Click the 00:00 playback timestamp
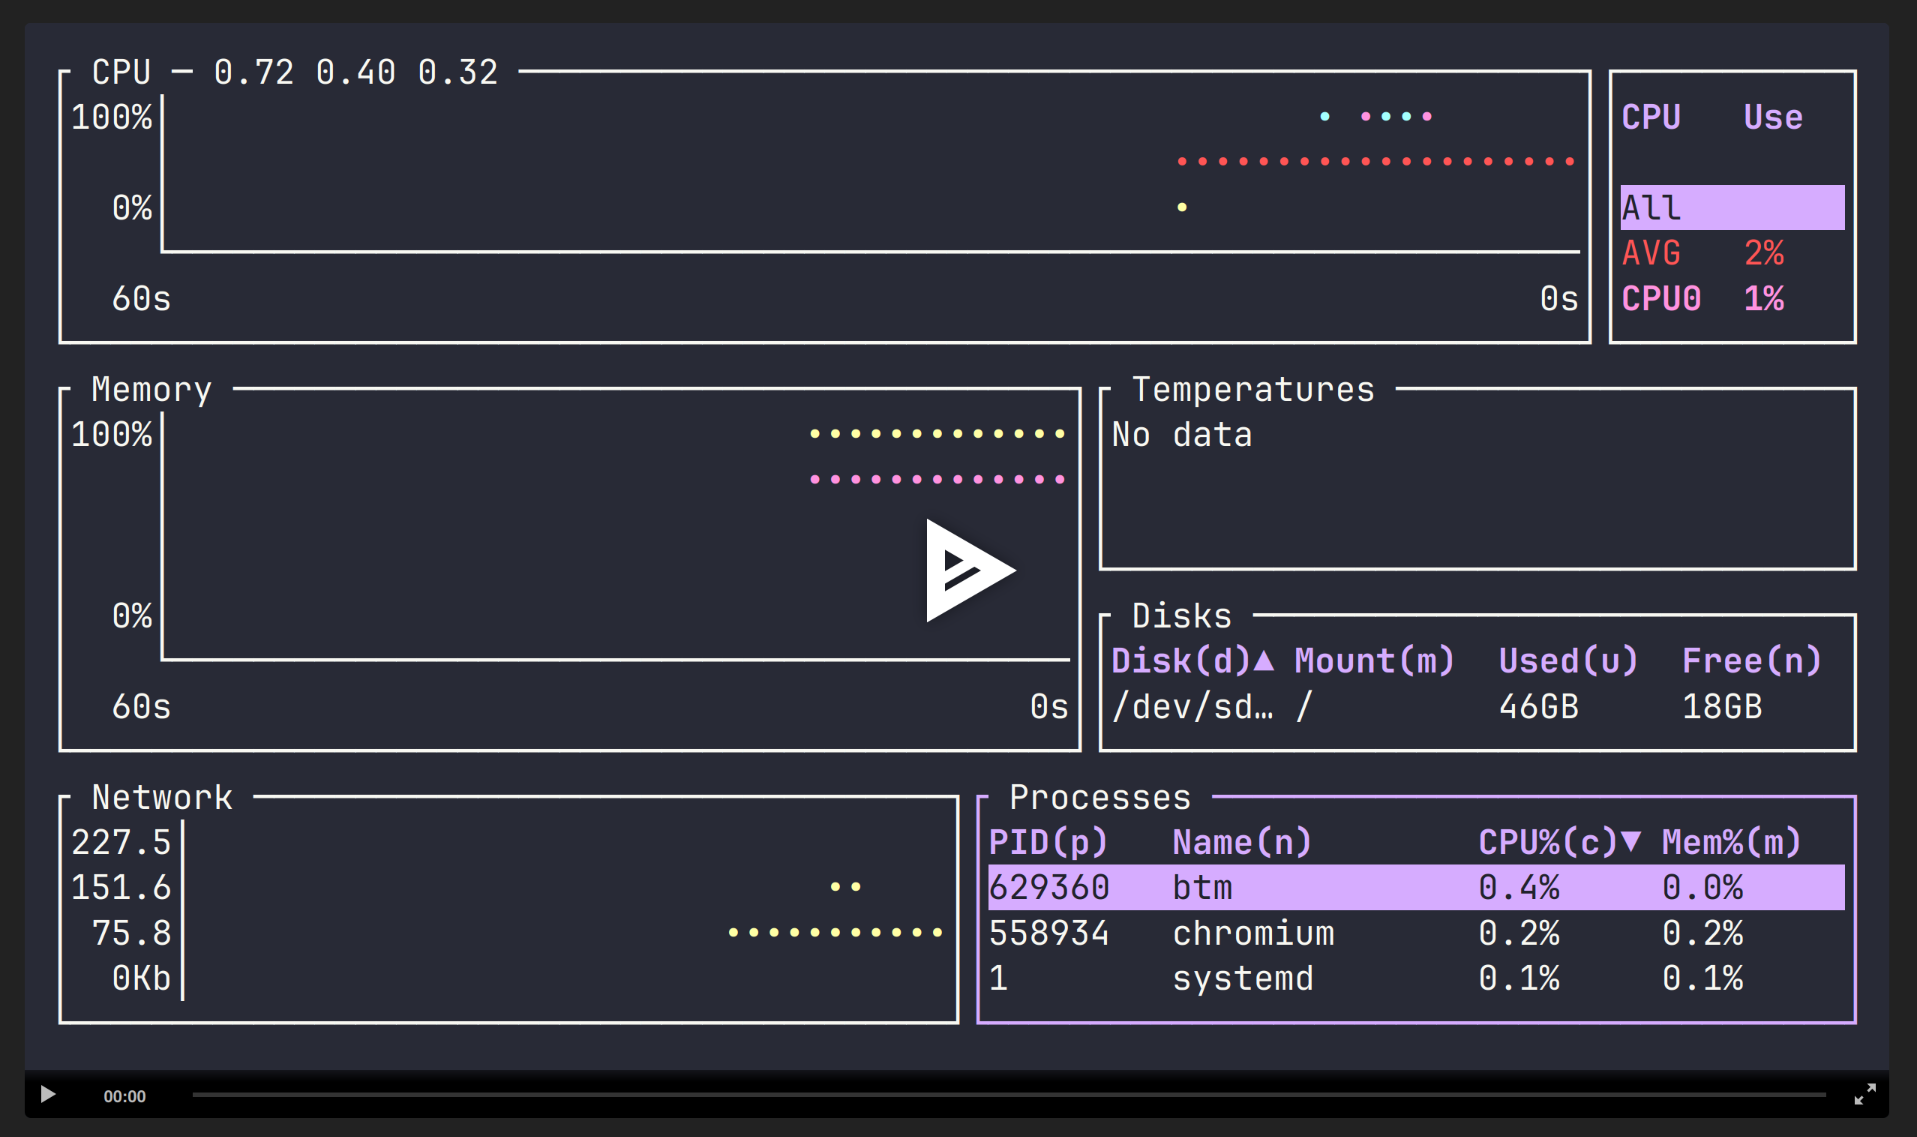 tap(124, 1096)
